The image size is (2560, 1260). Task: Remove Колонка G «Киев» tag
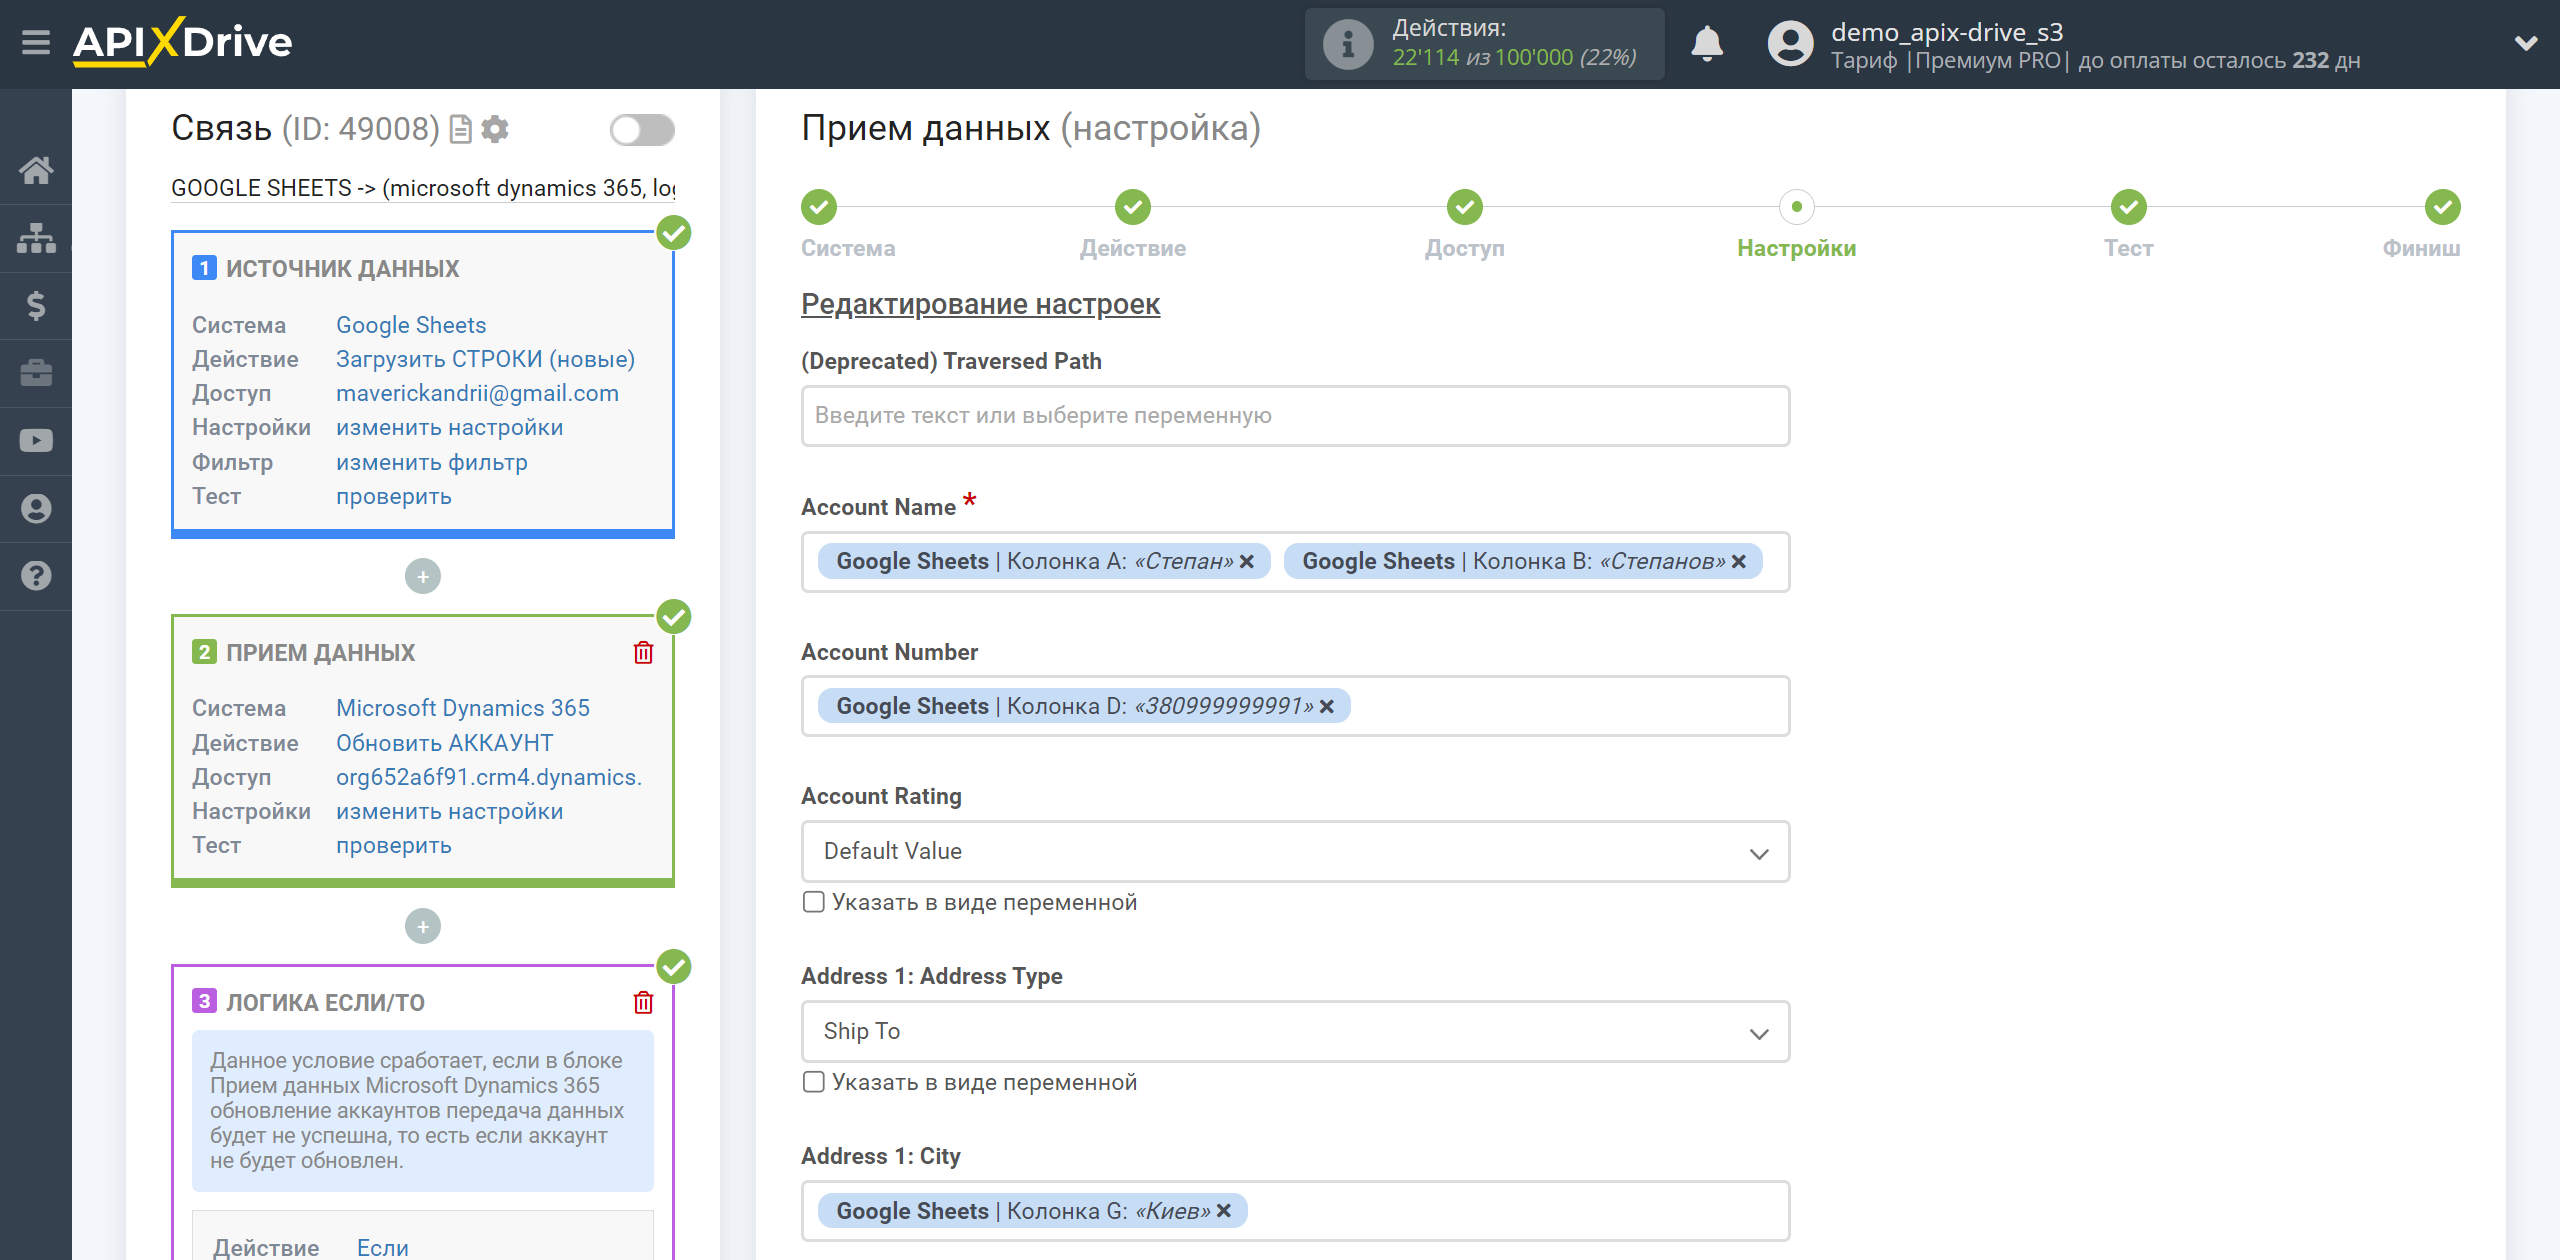pos(1224,1211)
